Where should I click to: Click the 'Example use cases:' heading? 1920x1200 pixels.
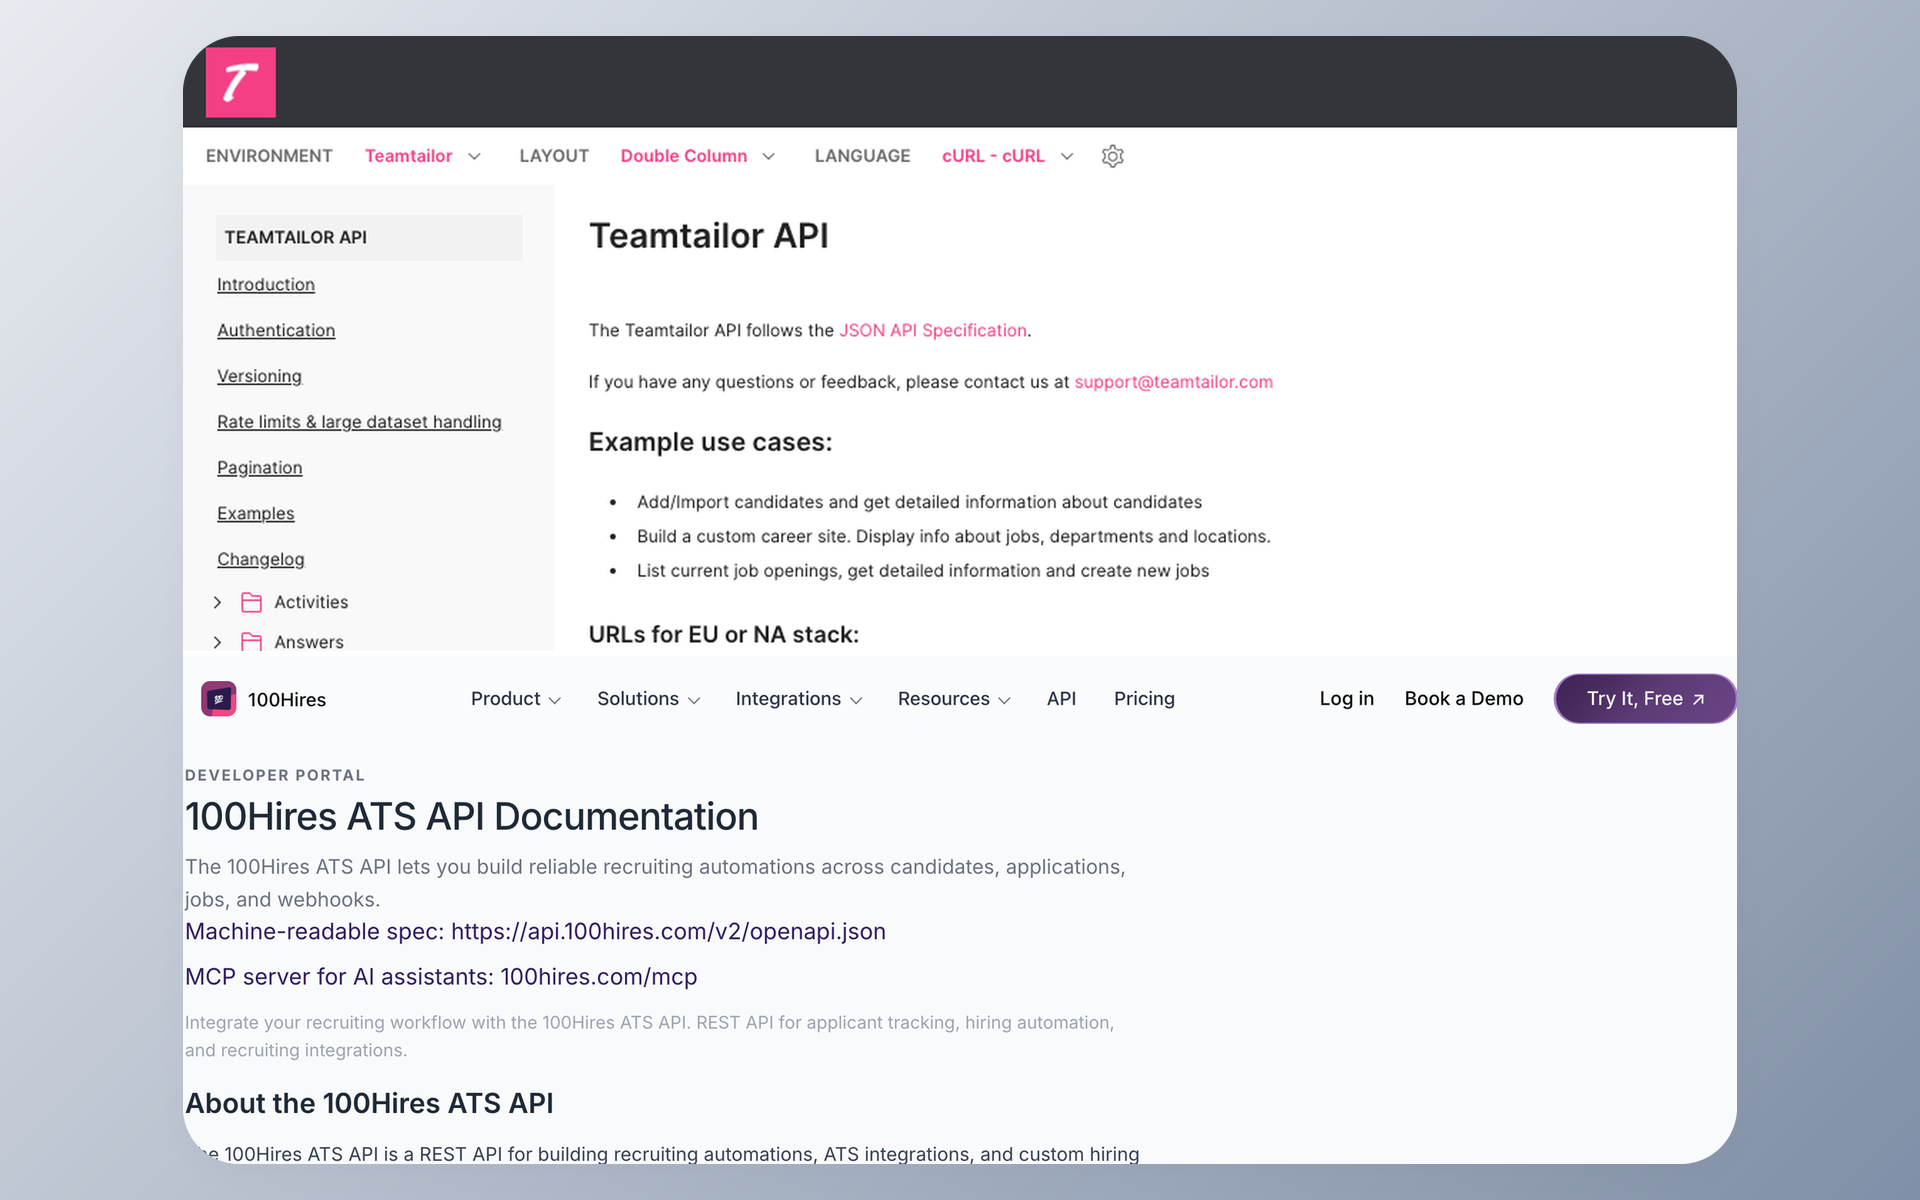tap(710, 442)
